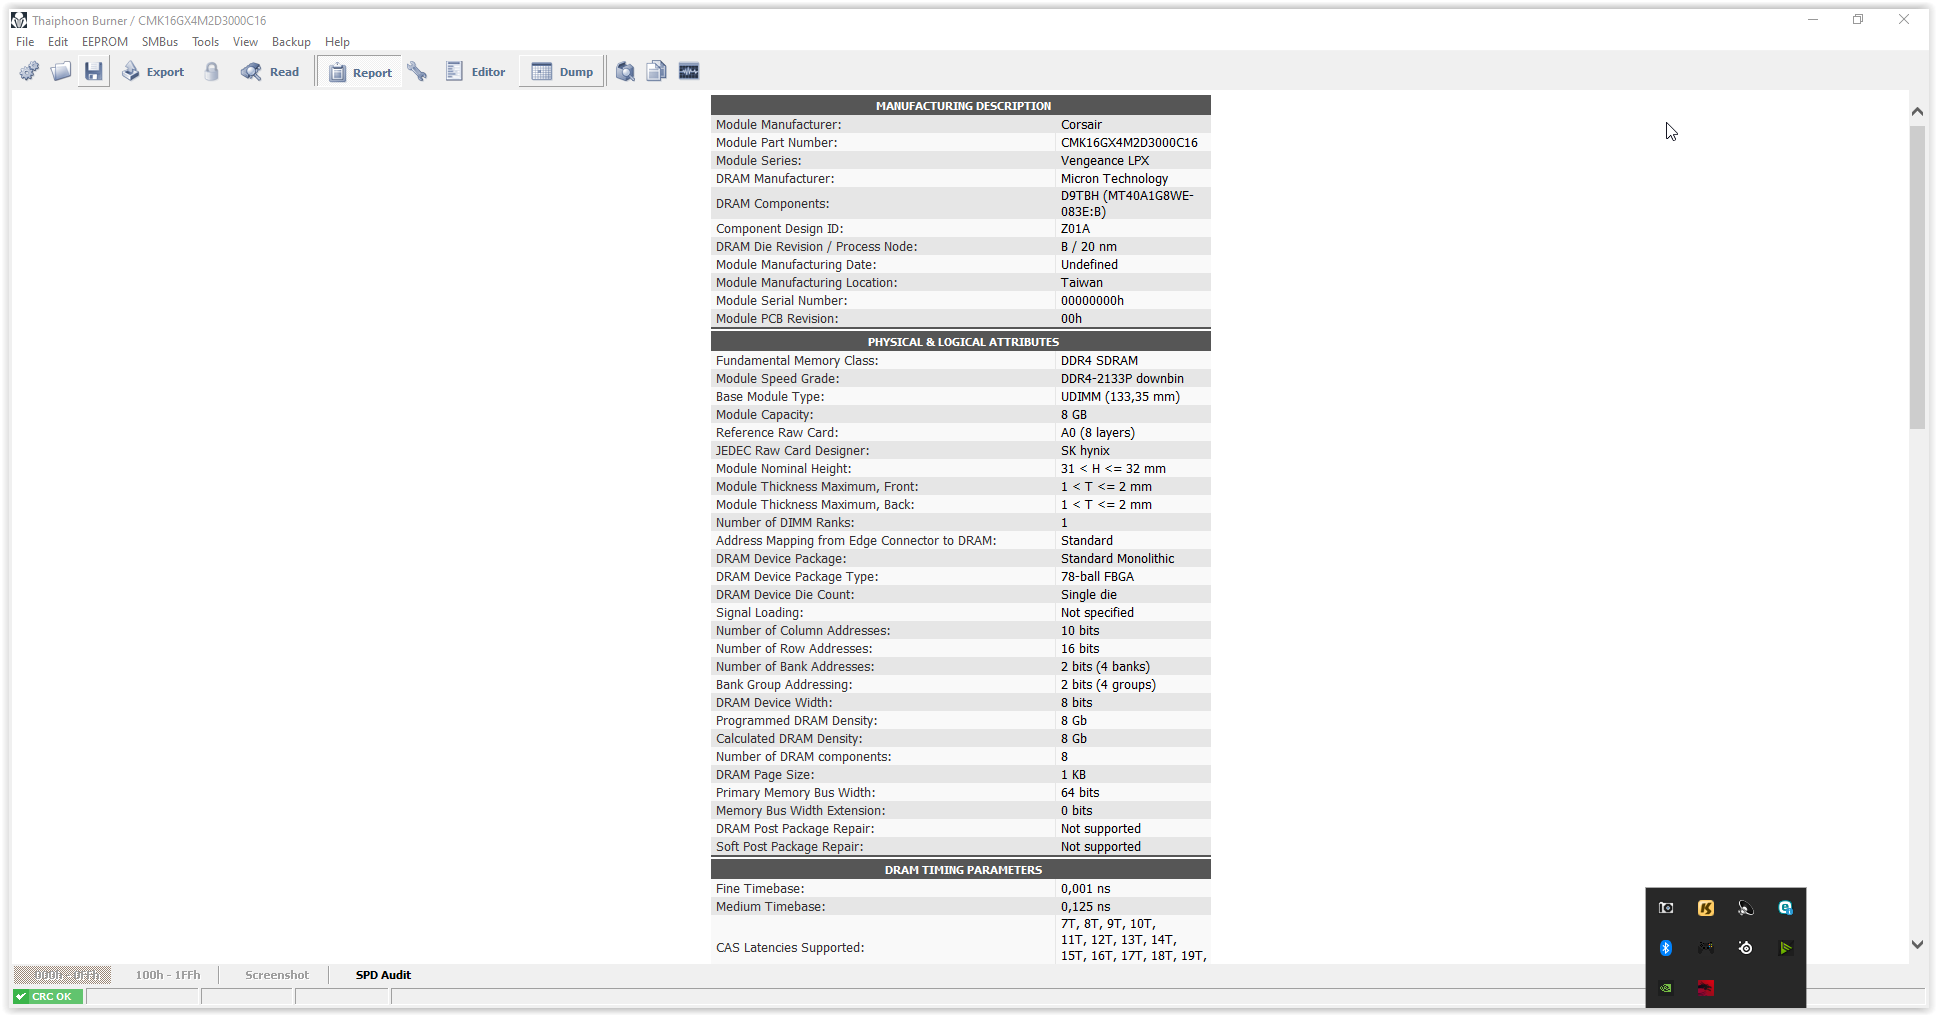Click the Fine Timebase value 0,001 ns

1085,889
